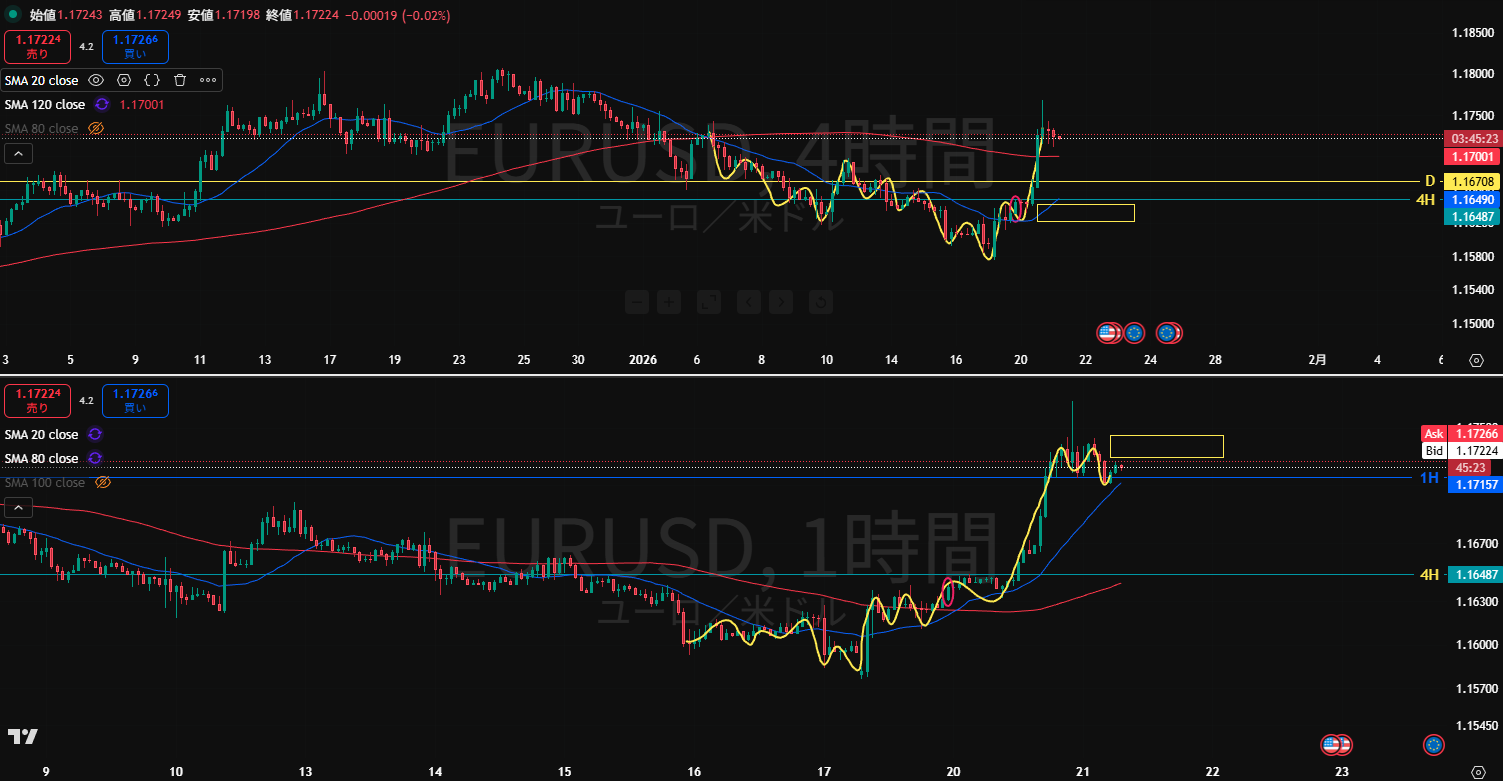This screenshot has height=781, width=1503.
Task: Open bottom chart's time axis settings hexagon icon
Action: (x=1476, y=772)
